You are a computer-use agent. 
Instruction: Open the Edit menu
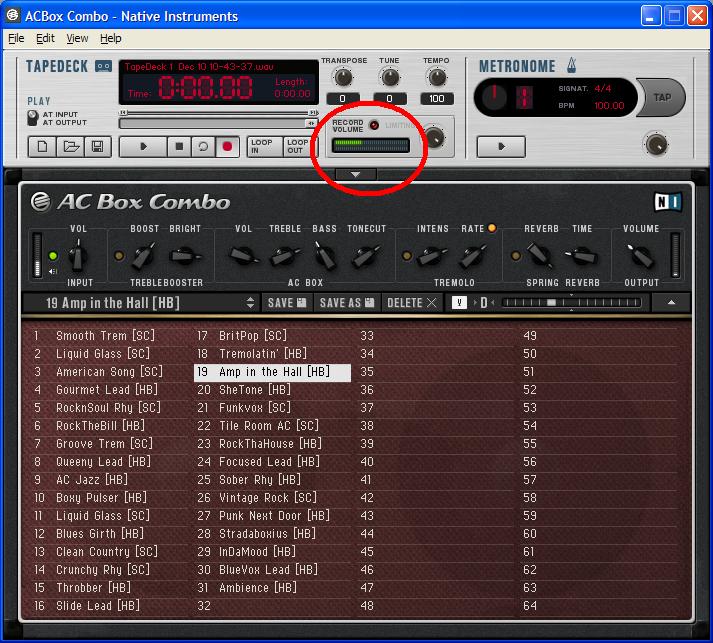pos(45,38)
